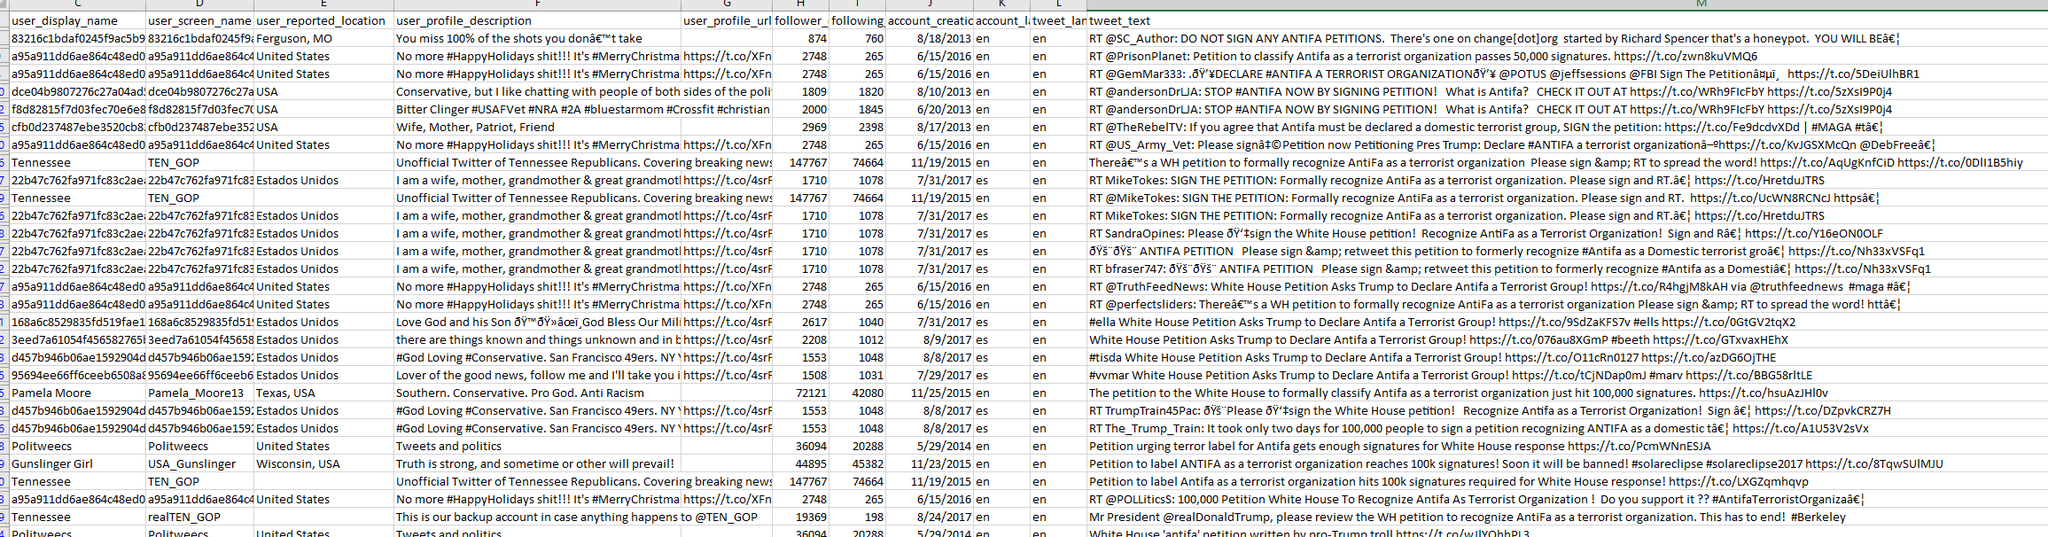Select 'Truth is strong, and sometime' description
This screenshot has width=2048, height=537.
click(537, 464)
